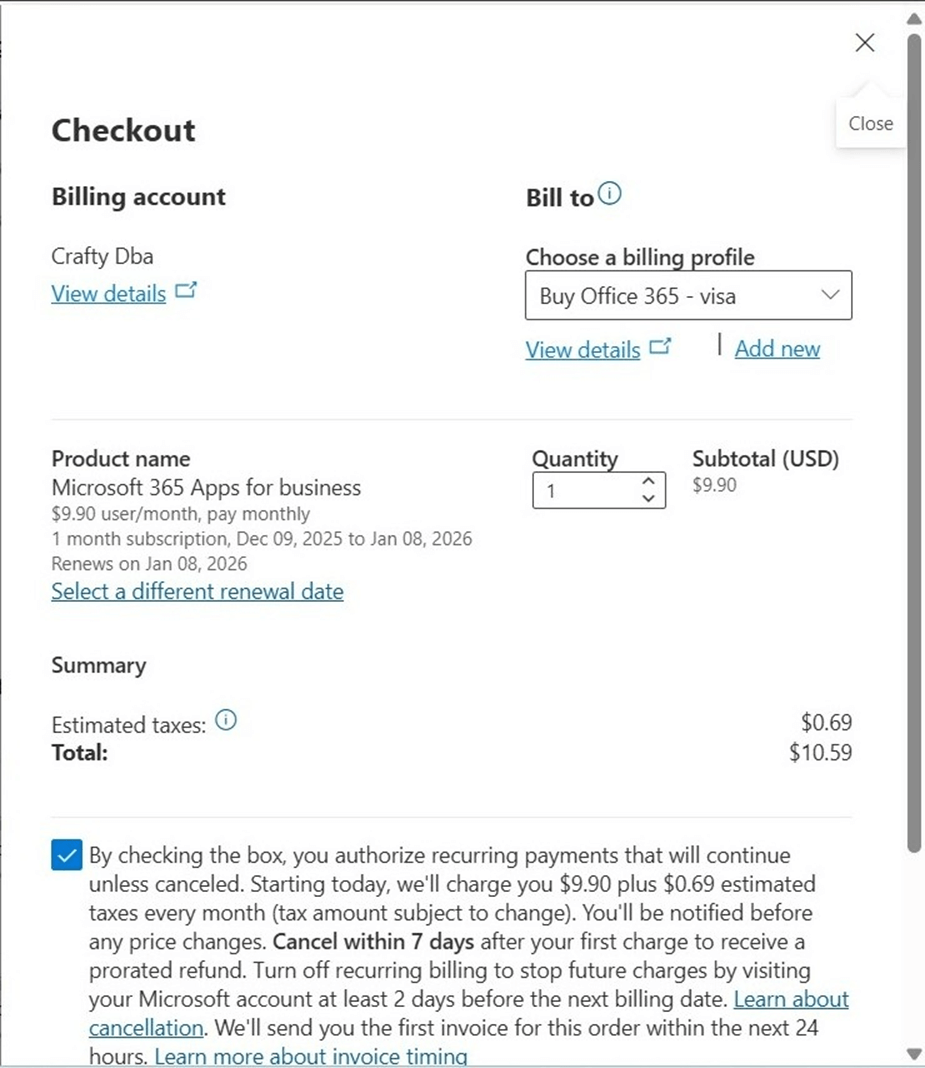The height and width of the screenshot is (1068, 925).
Task: Click the Estimated taxes info icon
Action: (x=226, y=720)
